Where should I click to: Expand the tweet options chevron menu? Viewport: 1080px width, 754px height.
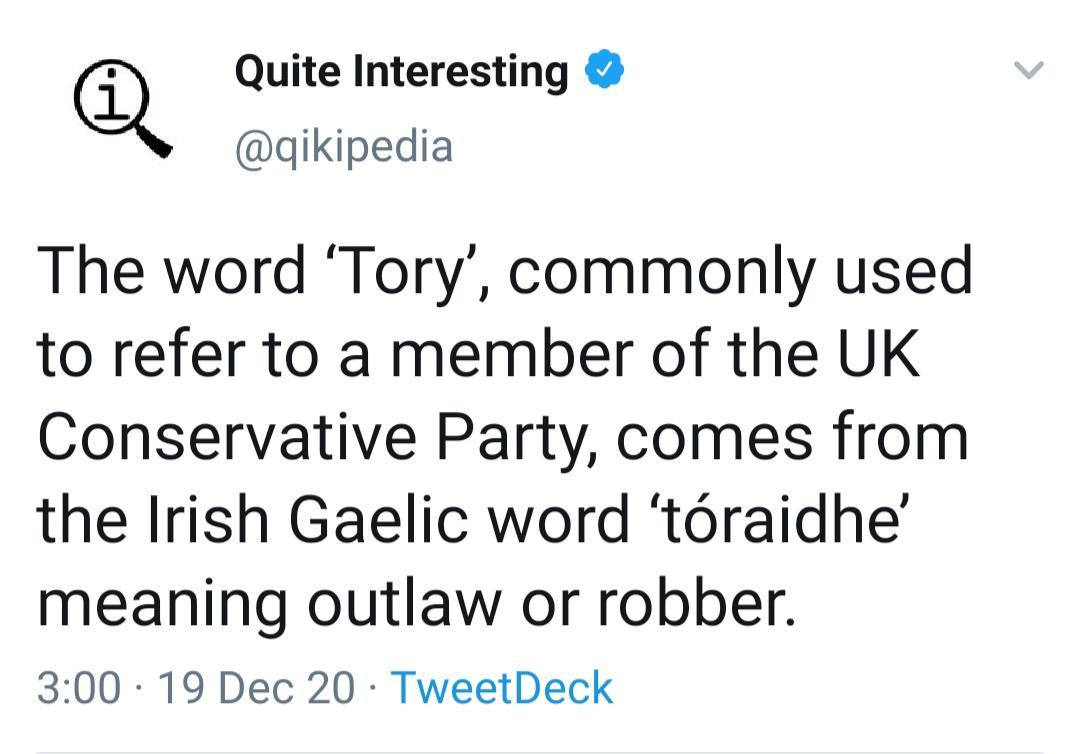click(x=1028, y=70)
